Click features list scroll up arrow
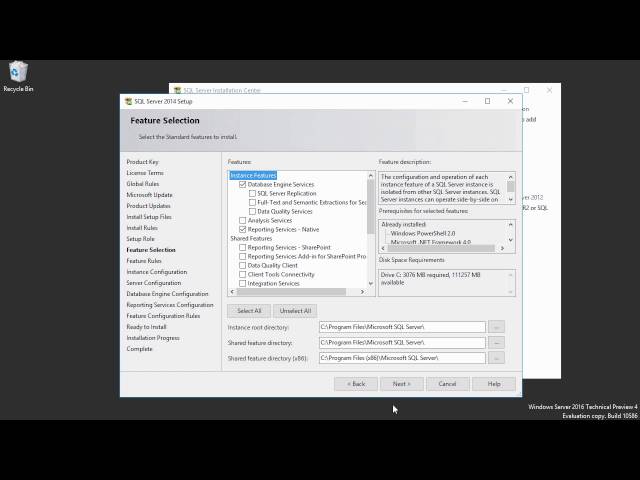 (x=371, y=176)
